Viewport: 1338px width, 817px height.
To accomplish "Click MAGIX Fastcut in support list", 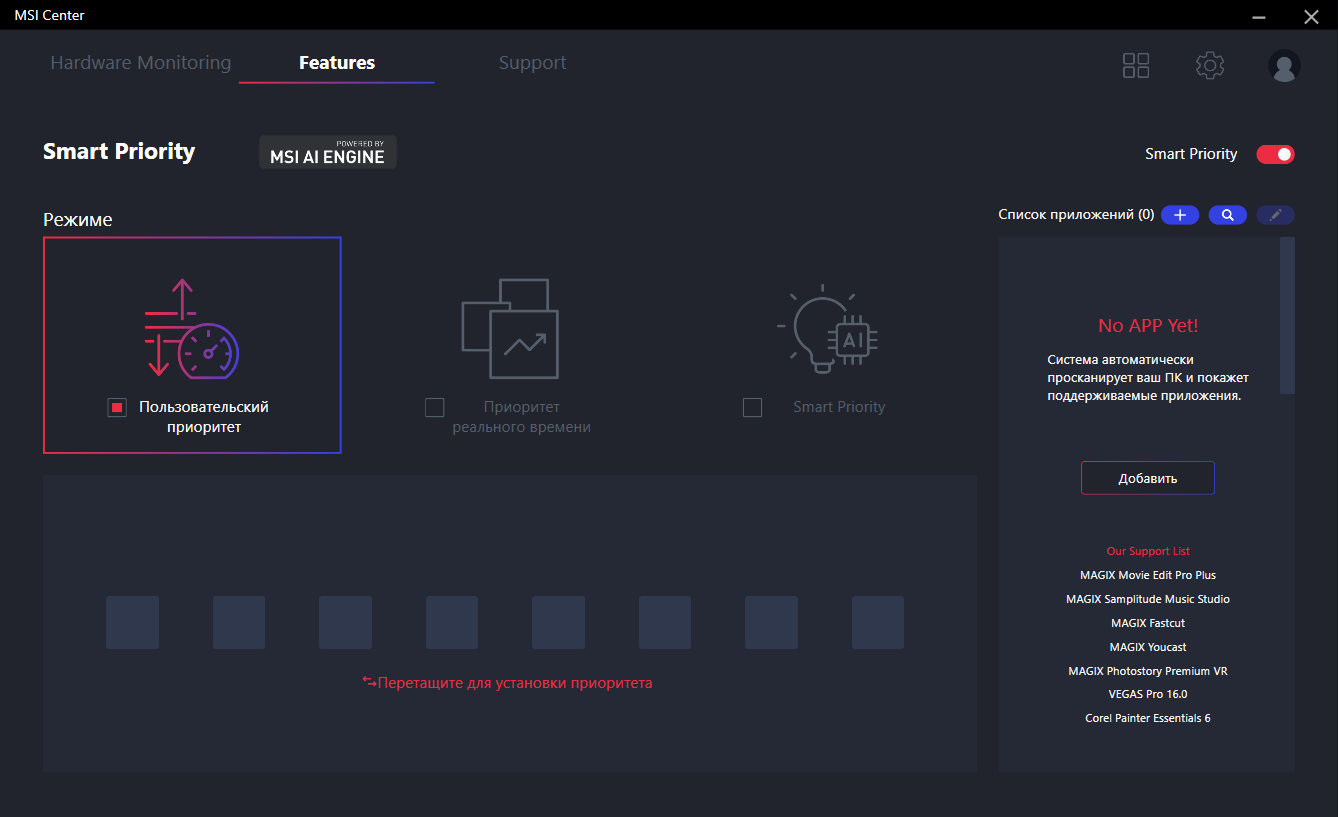I will [x=1148, y=623].
